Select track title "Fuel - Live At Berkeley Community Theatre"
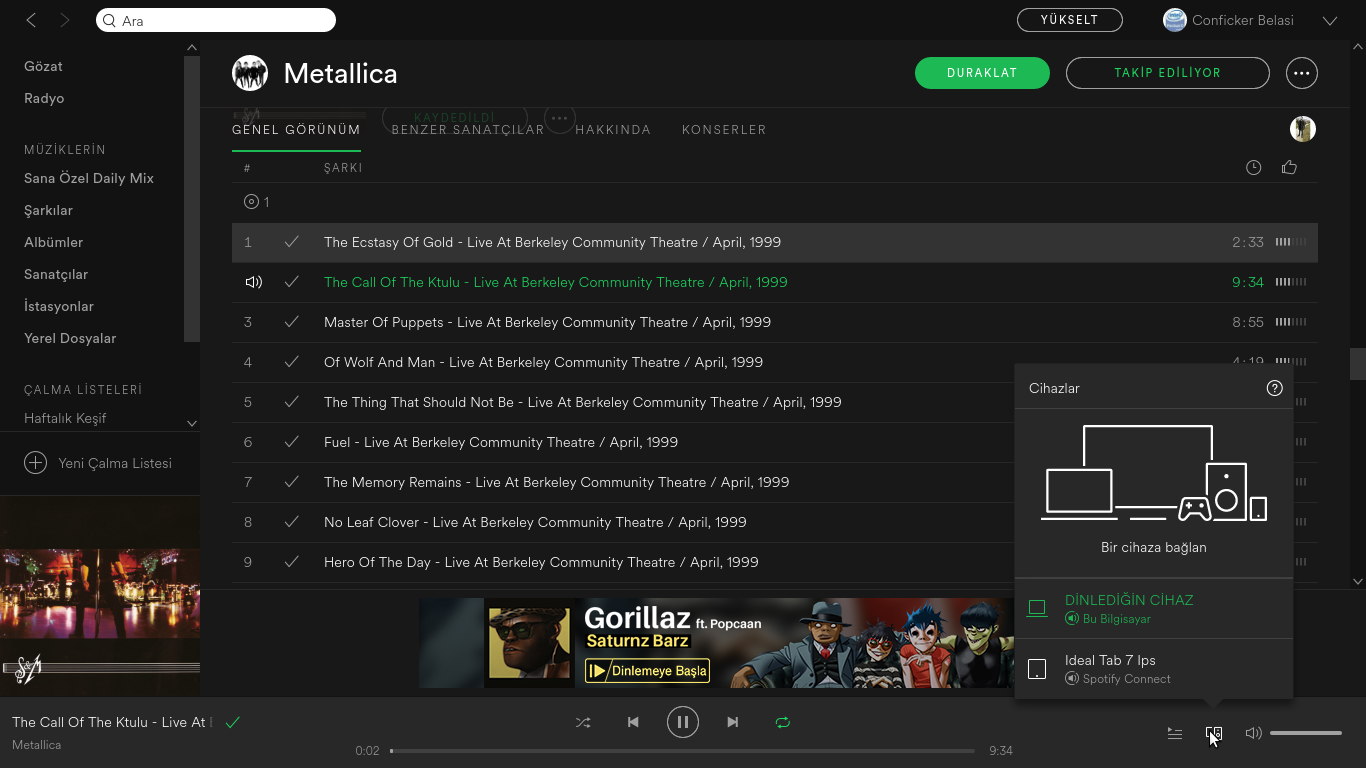This screenshot has width=1366, height=768. tap(501, 442)
